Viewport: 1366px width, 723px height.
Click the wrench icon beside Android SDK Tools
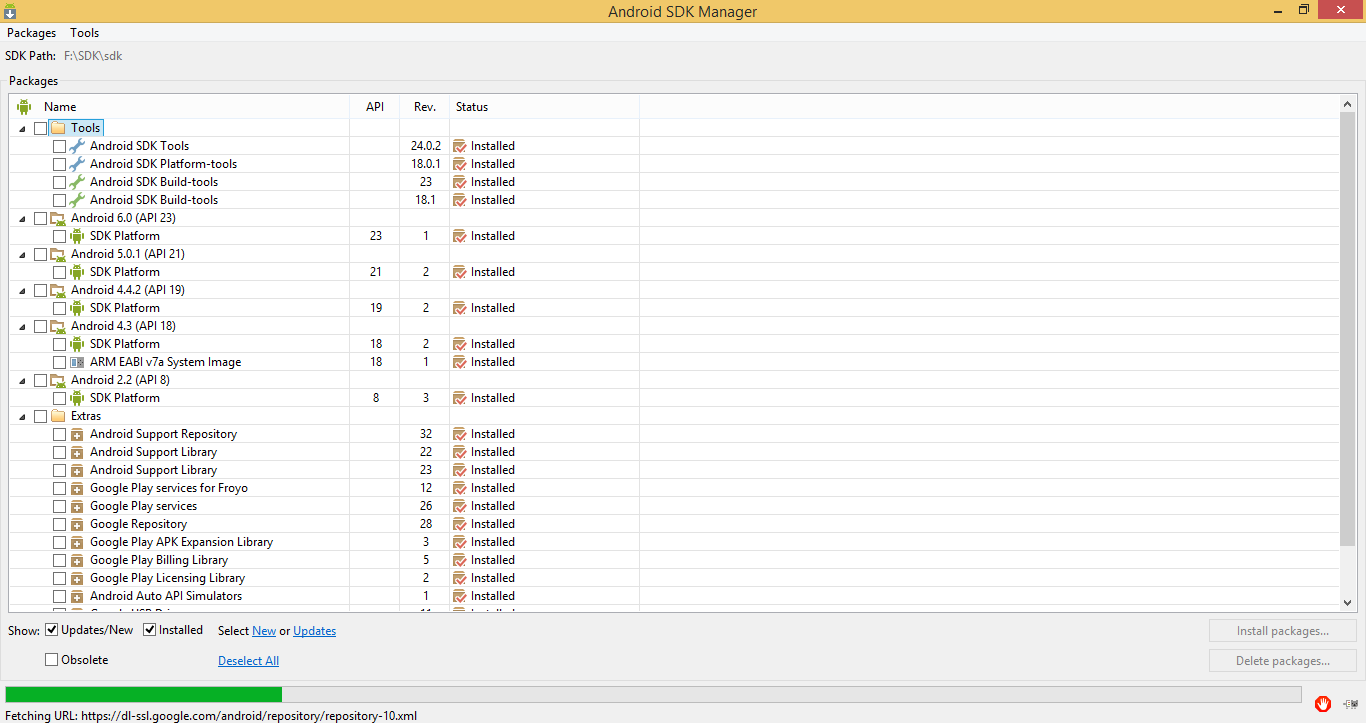(77, 146)
